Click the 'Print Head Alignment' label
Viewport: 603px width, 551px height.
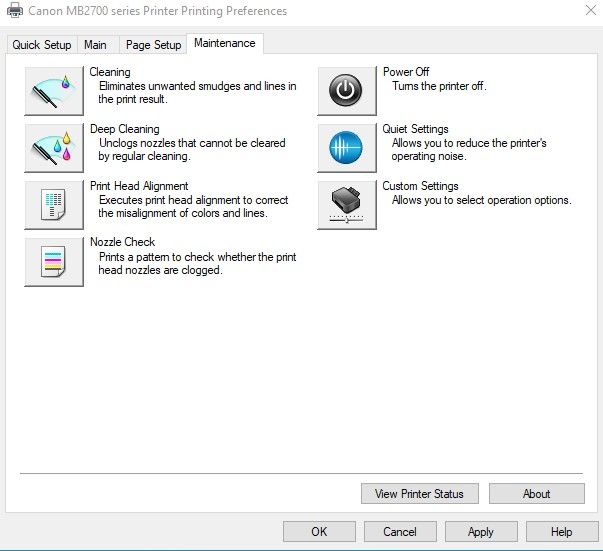click(x=139, y=186)
